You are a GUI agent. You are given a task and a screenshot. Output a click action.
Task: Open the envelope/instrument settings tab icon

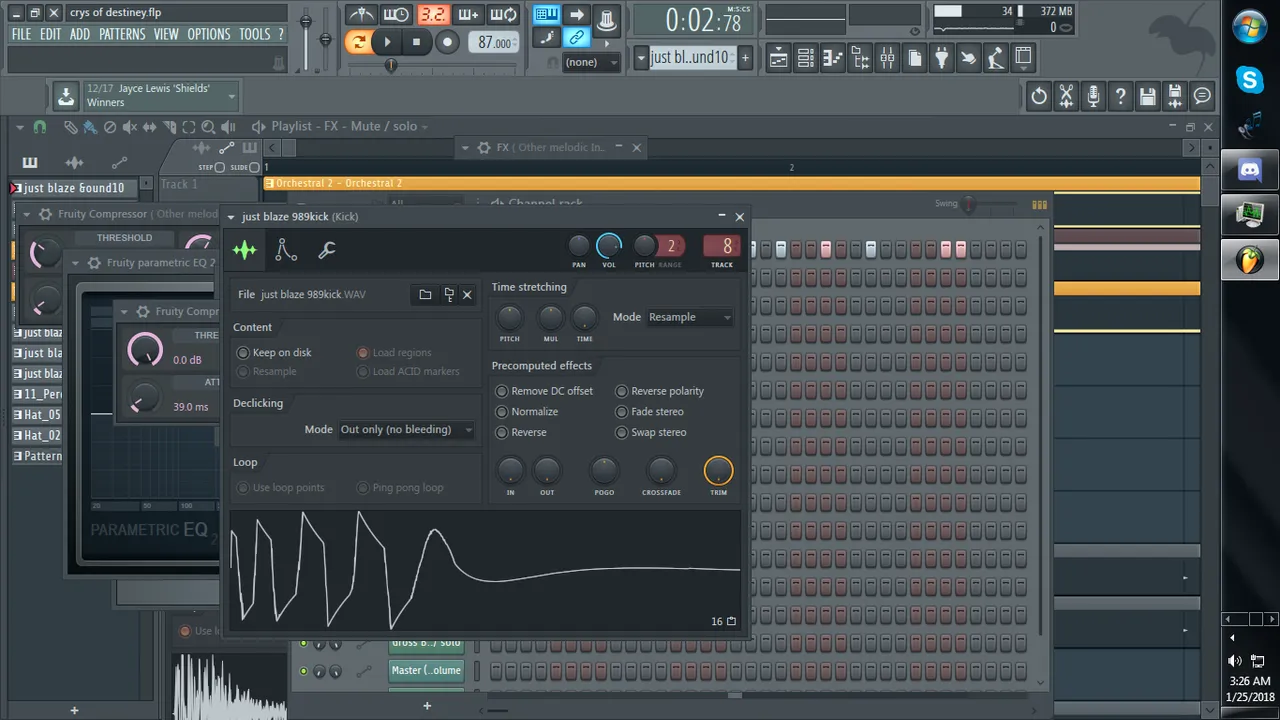pyautogui.click(x=286, y=250)
